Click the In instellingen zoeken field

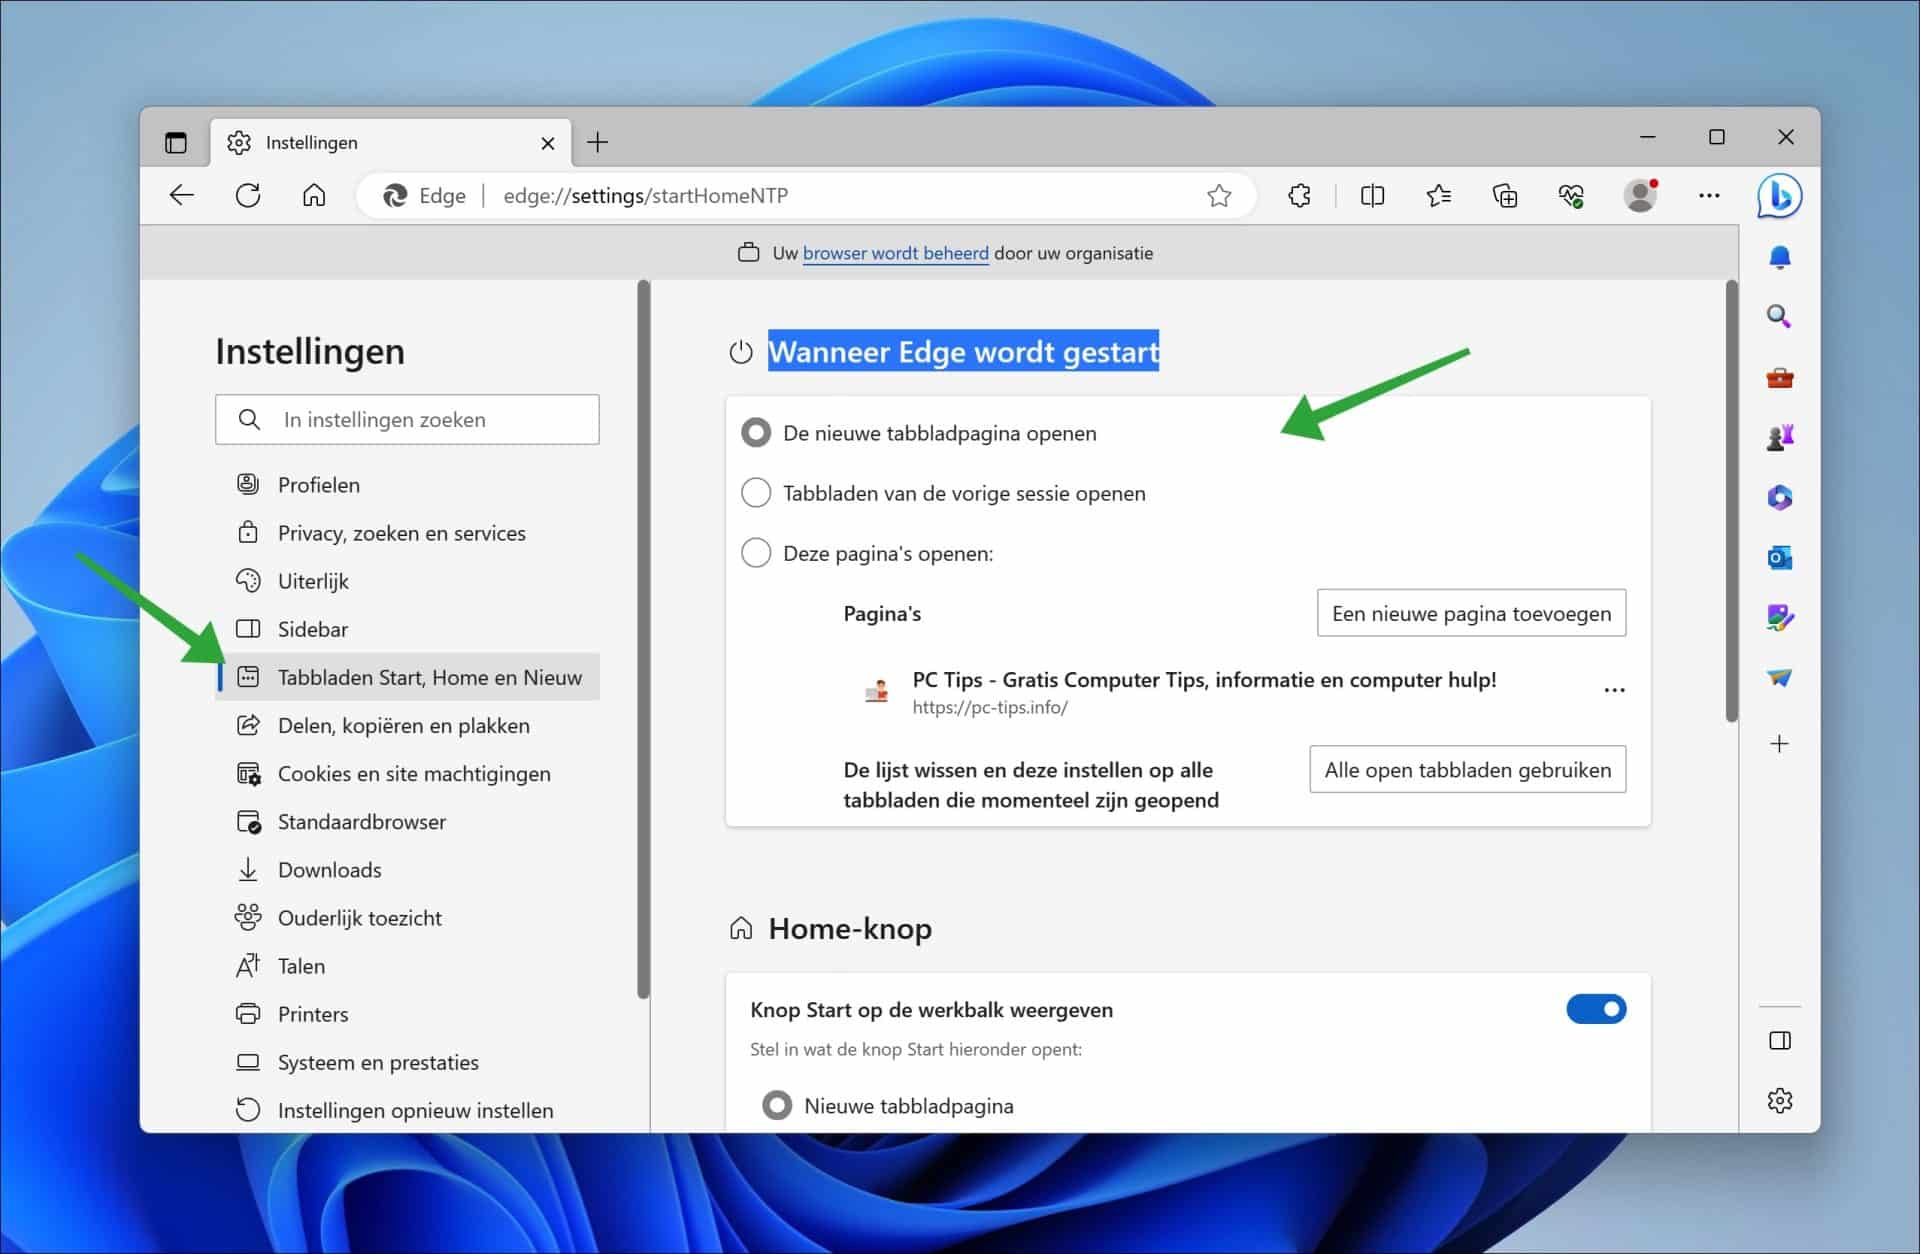coord(406,419)
